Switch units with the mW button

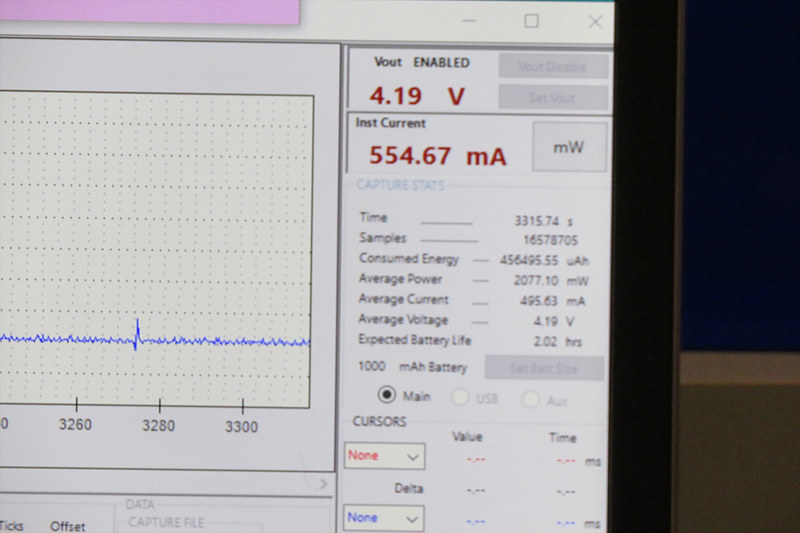[569, 147]
